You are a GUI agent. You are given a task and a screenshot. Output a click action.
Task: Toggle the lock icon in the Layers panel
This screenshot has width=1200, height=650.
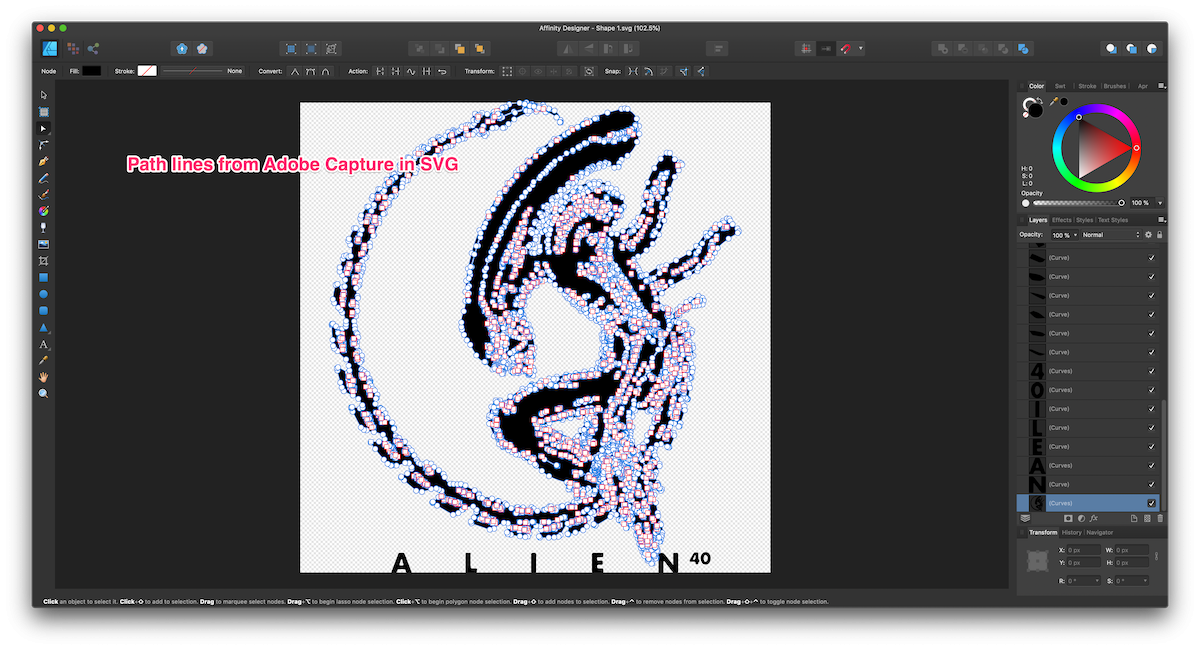(x=1159, y=234)
